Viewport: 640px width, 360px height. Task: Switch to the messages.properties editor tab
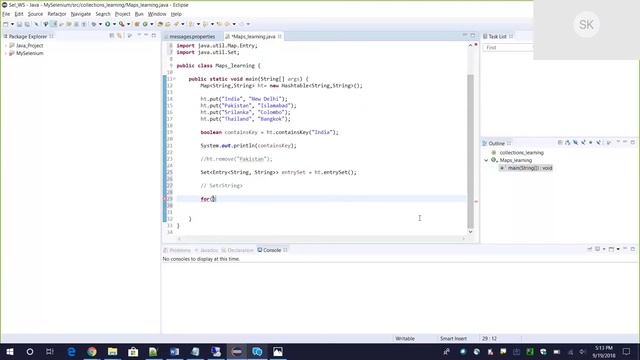pos(192,36)
